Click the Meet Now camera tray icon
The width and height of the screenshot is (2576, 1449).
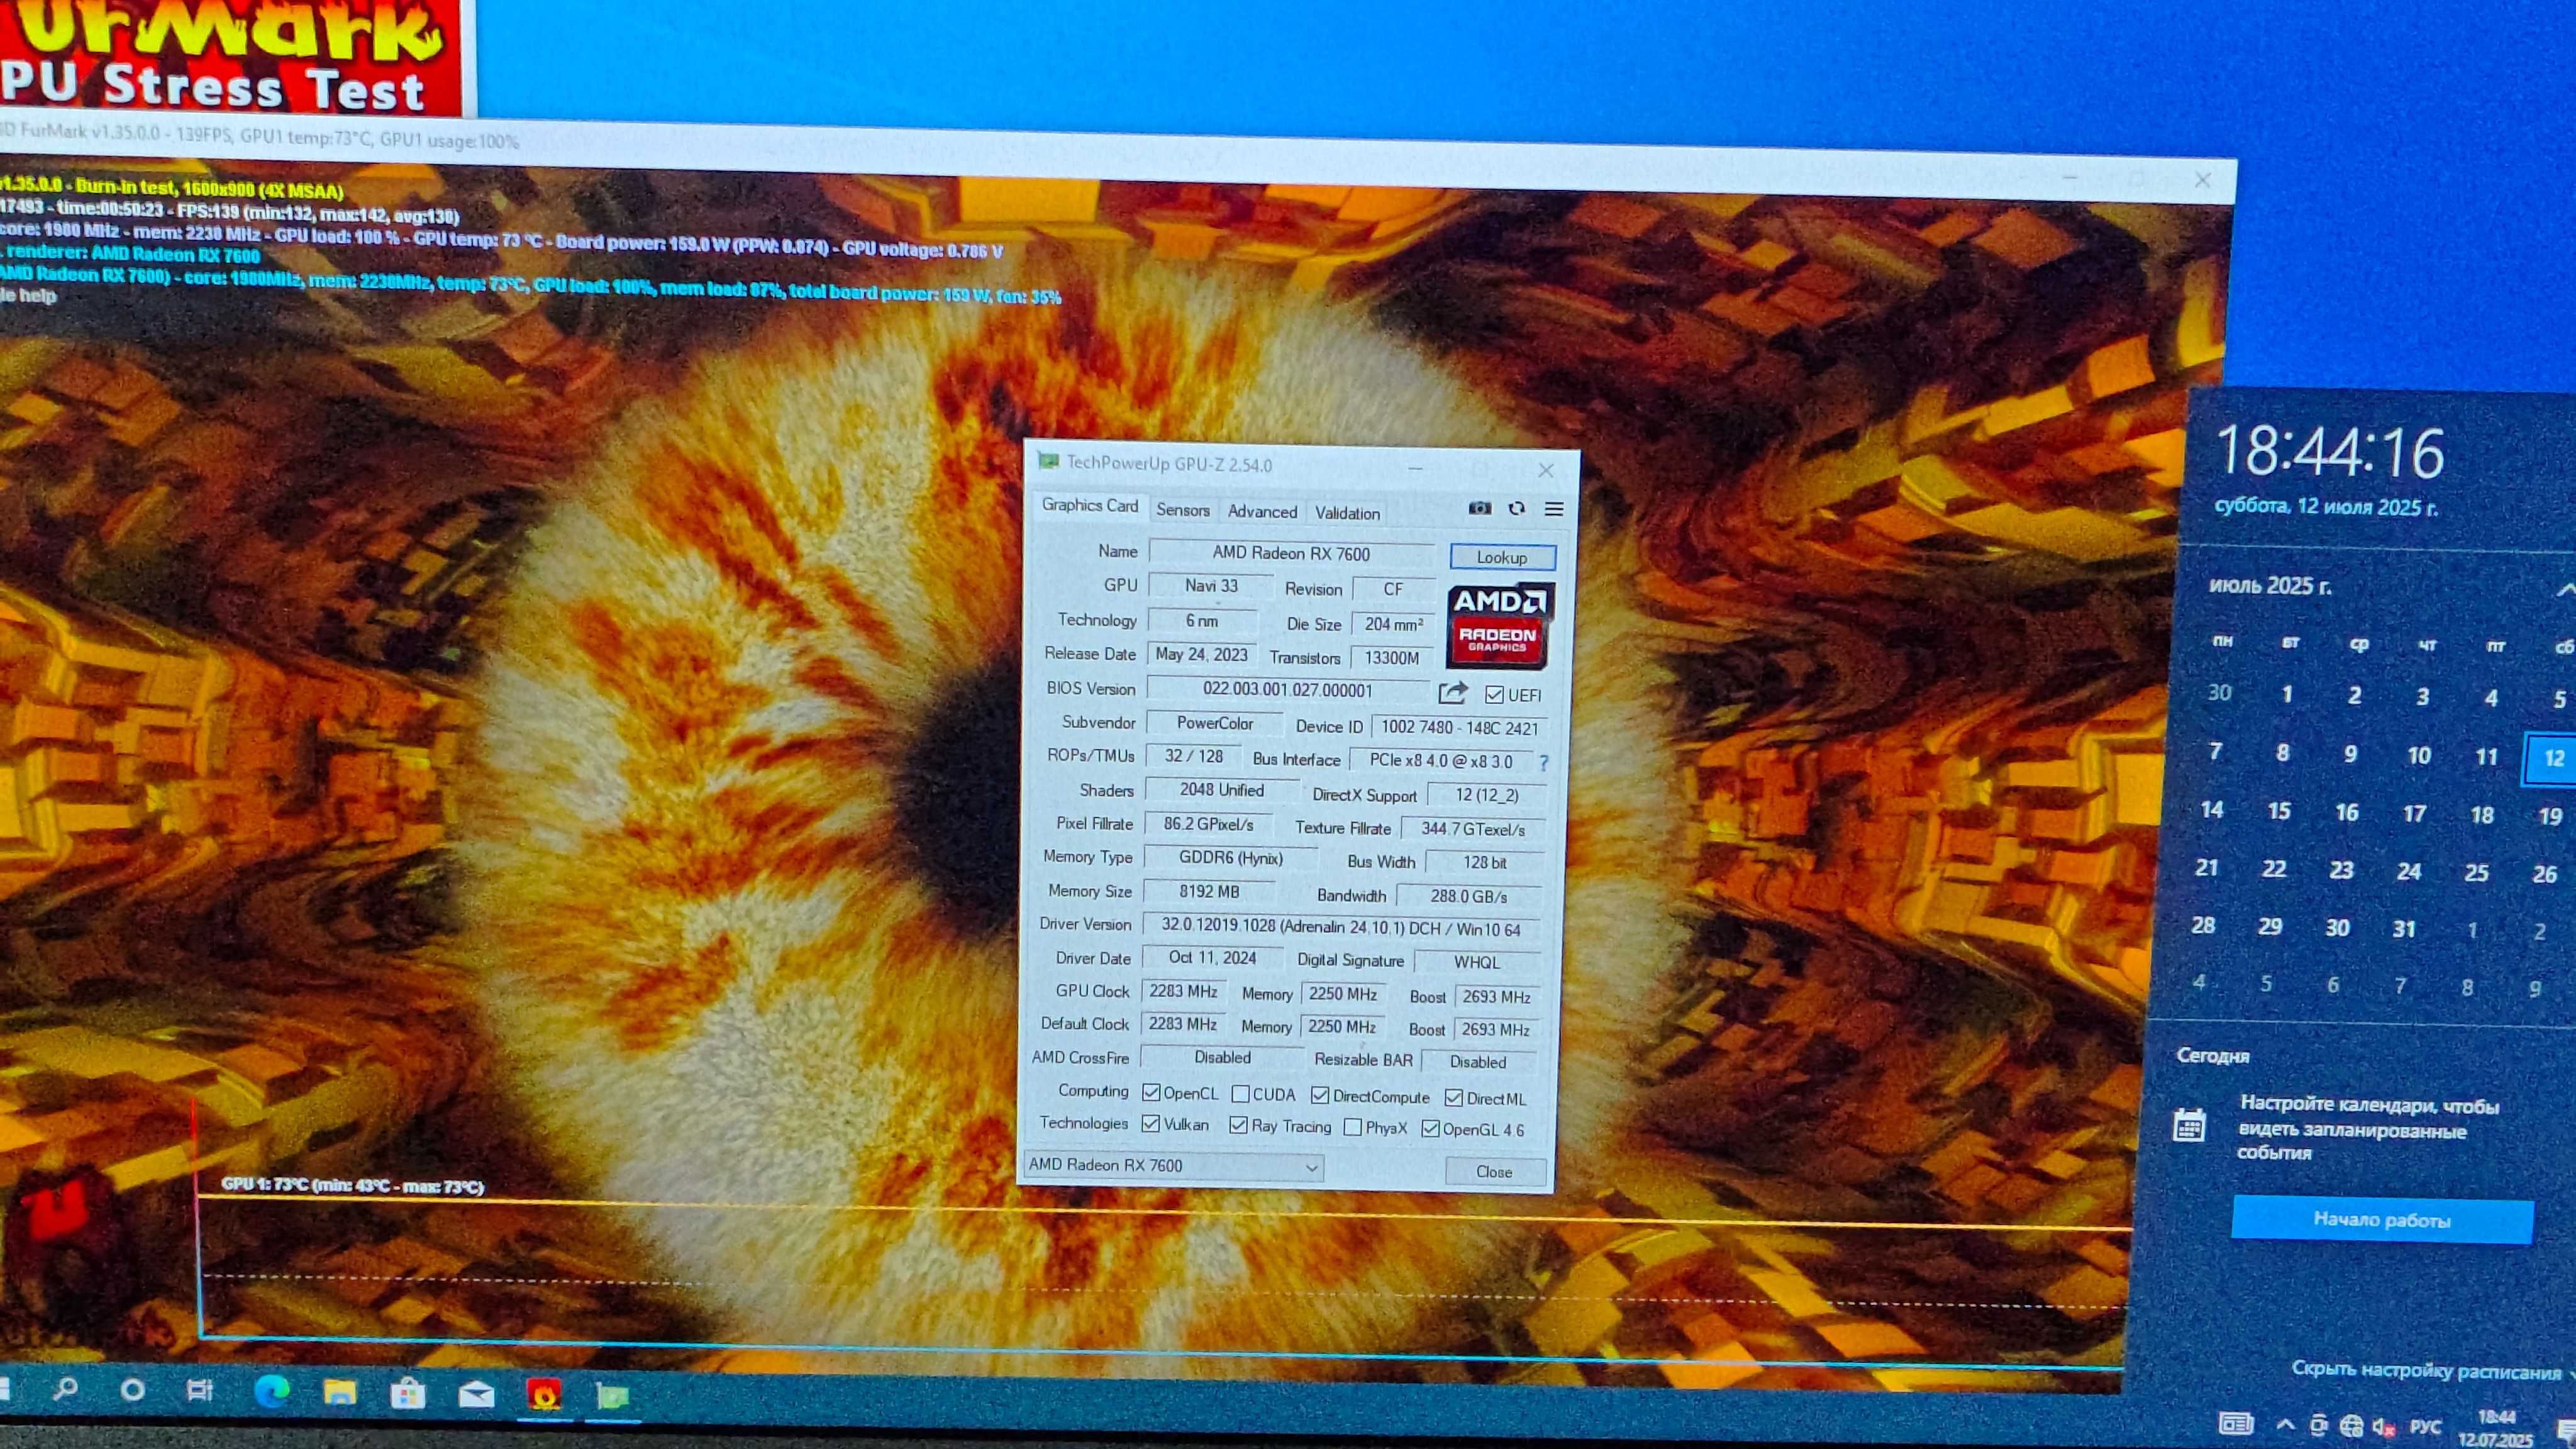[x=2318, y=1425]
